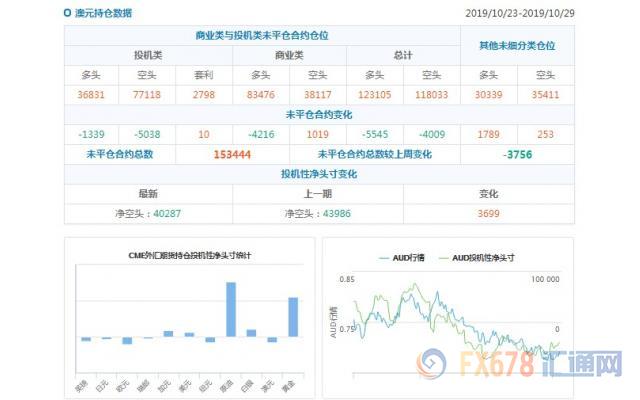This screenshot has height=400, width=640.
Task: Click the 商业类与投机类未平仓合约仓位 header
Action: [262, 36]
